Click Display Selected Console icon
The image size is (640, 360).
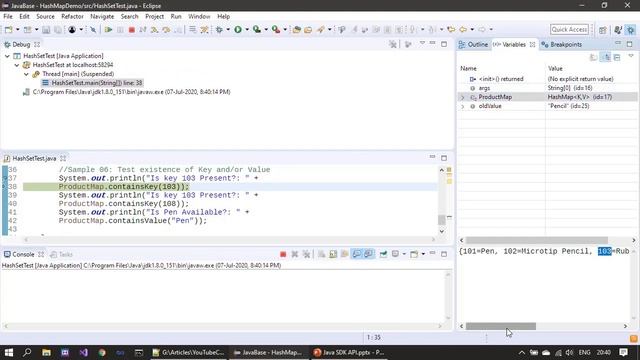point(395,254)
